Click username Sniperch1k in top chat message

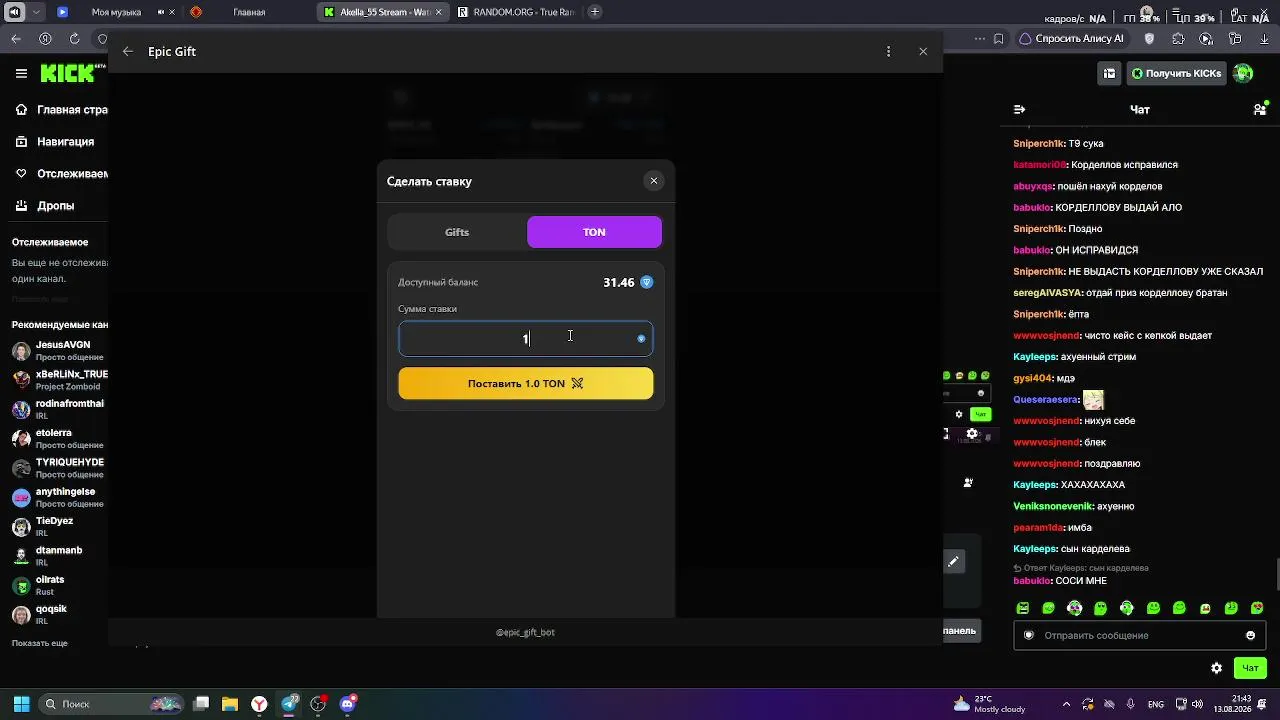1039,144
